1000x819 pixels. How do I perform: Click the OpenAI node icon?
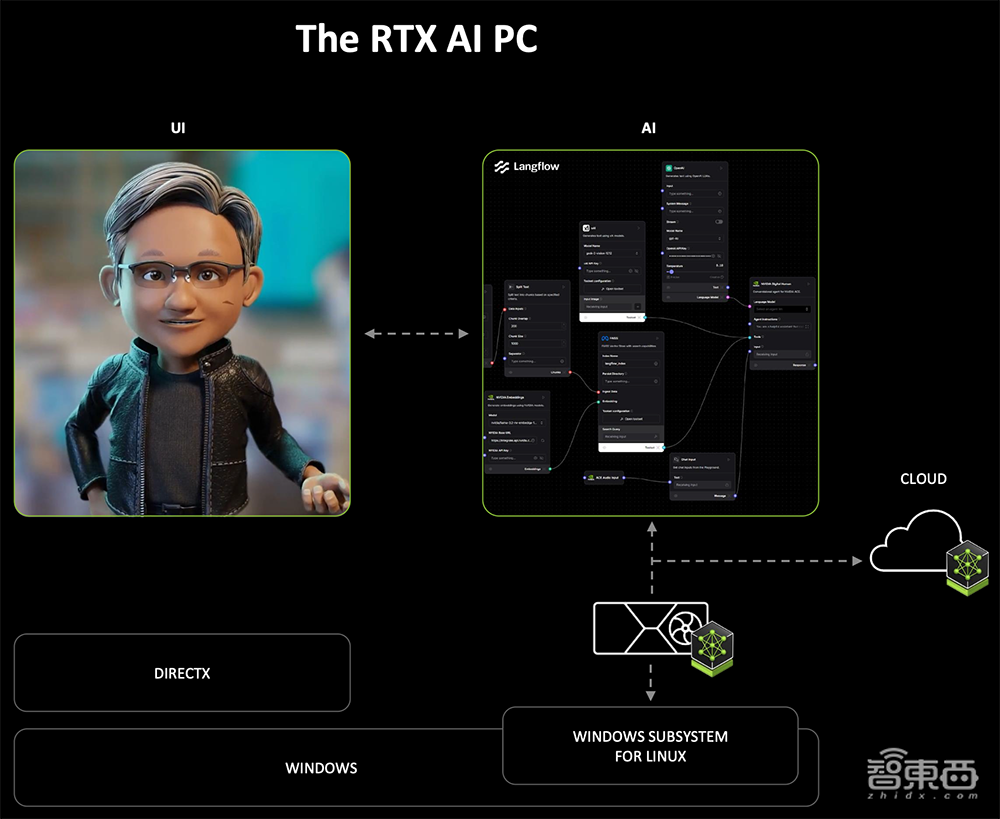click(670, 169)
